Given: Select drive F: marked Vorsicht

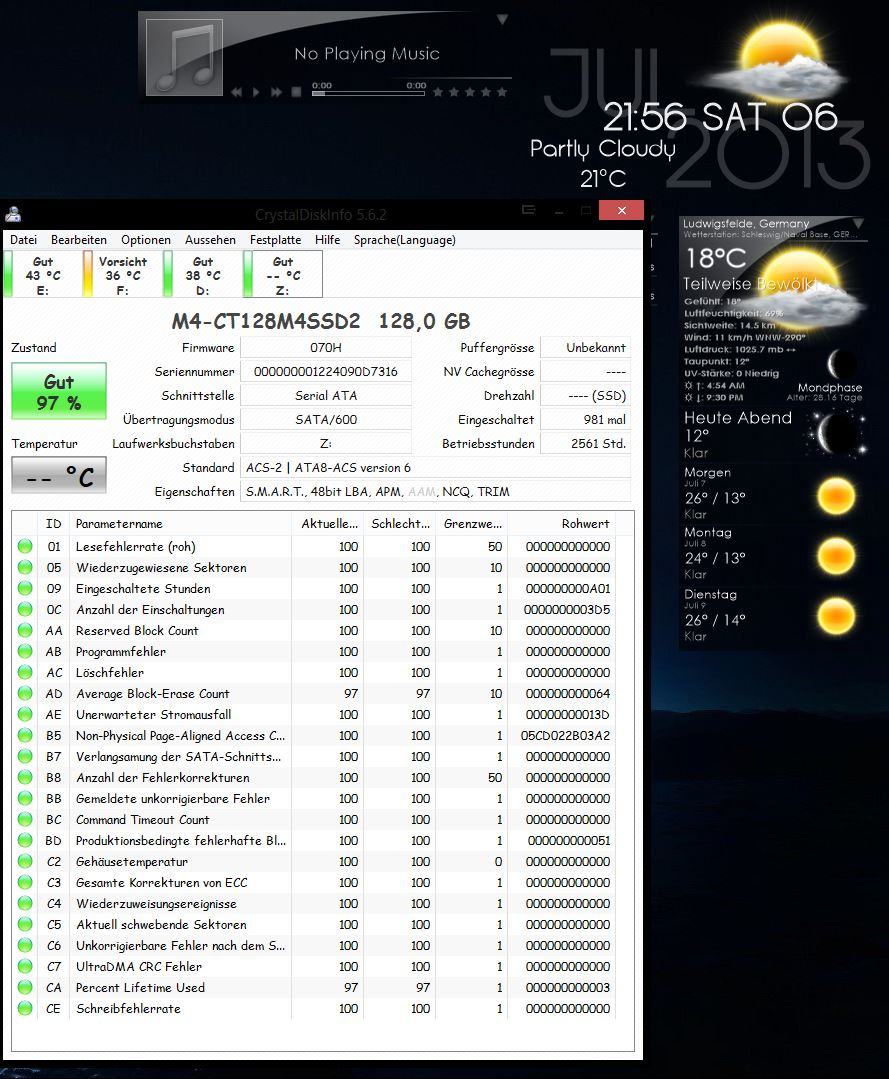Looking at the screenshot, I should coord(122,275).
